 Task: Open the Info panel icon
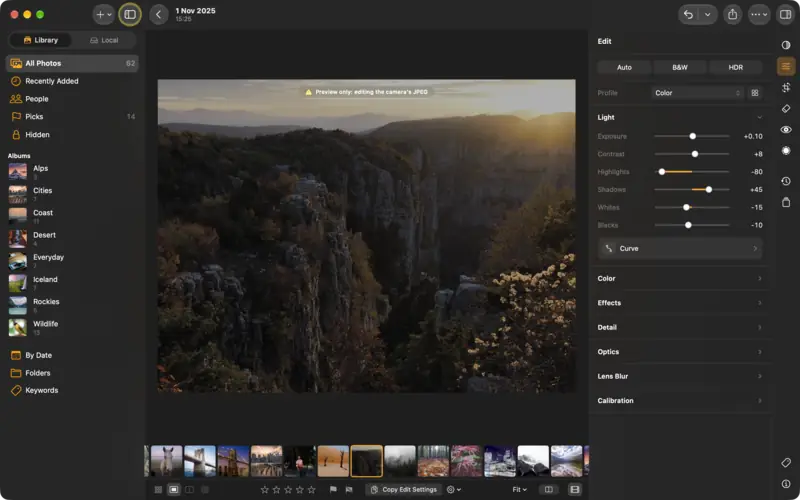(786, 484)
